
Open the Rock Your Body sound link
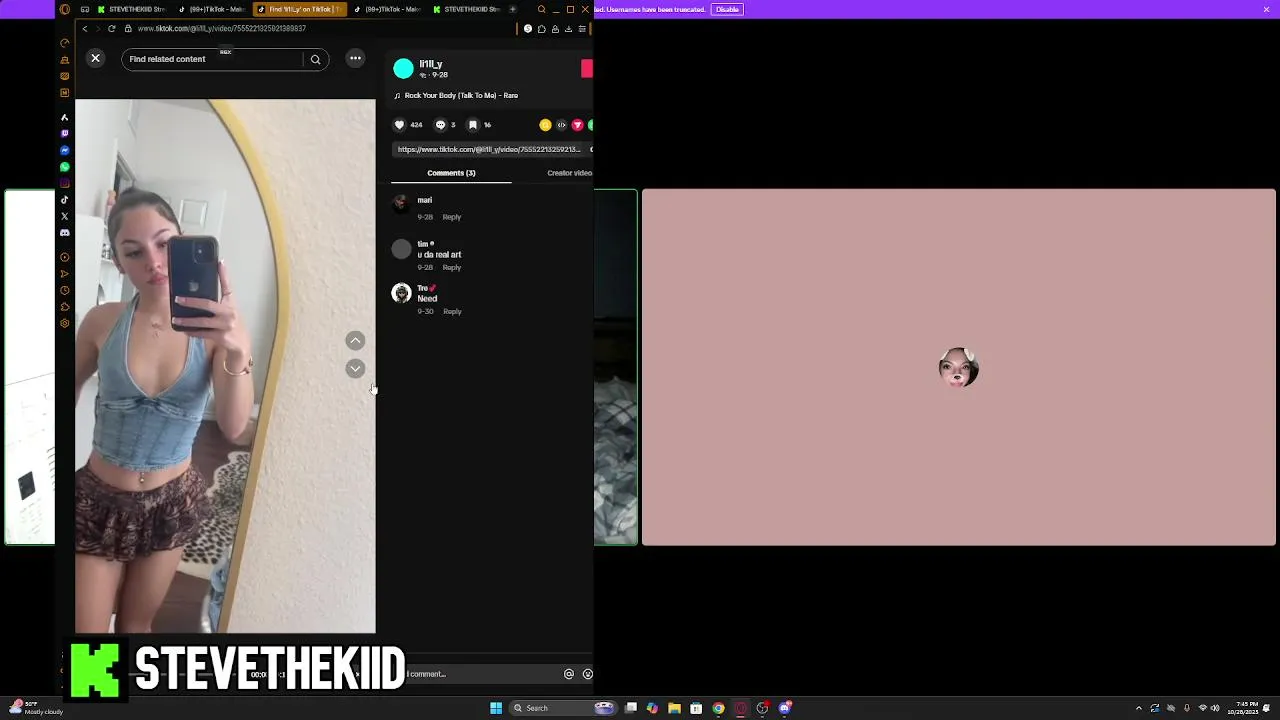pyautogui.click(x=461, y=95)
